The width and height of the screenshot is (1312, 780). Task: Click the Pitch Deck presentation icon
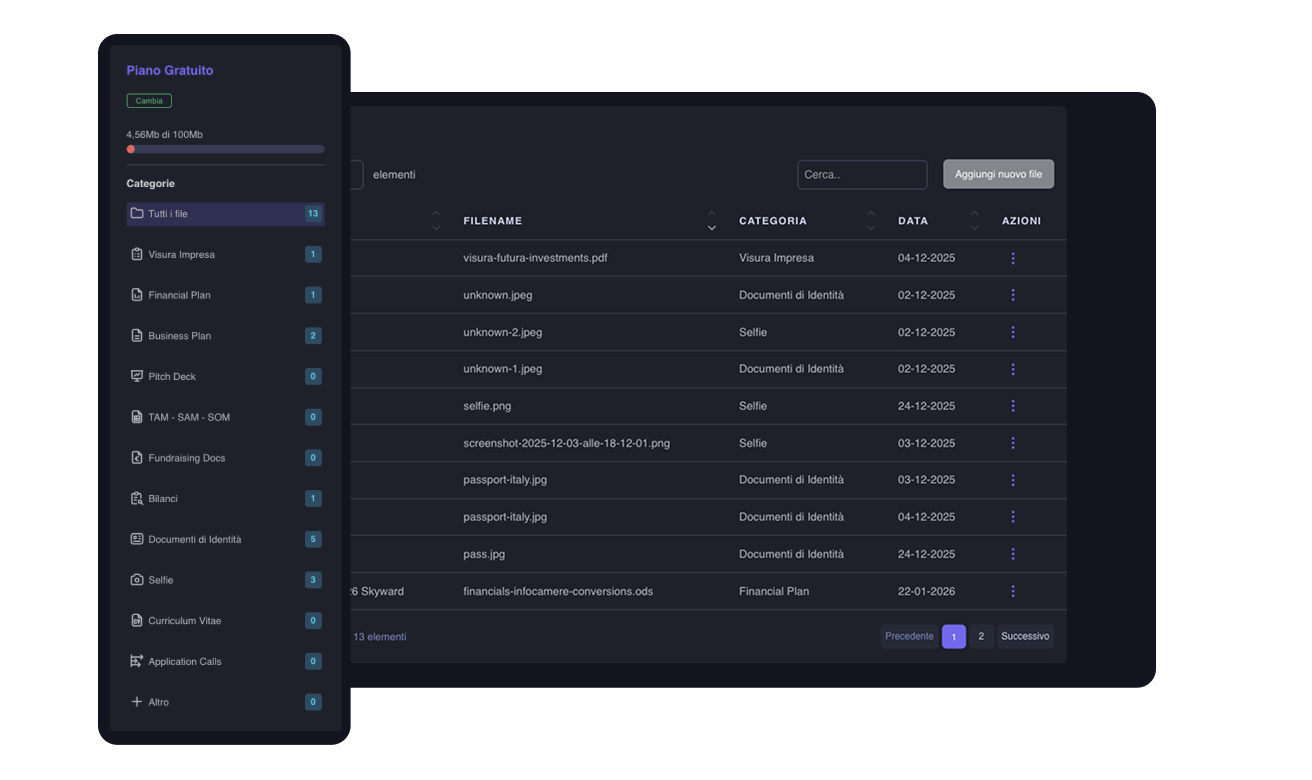point(137,376)
